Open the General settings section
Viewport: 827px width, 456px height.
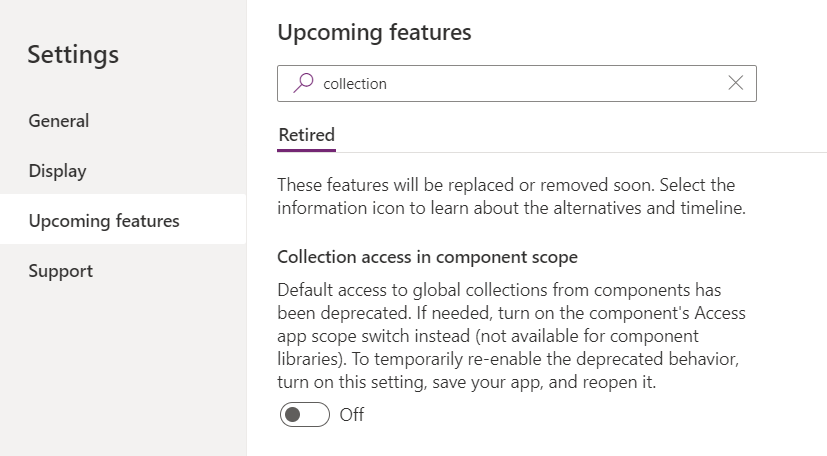click(59, 121)
